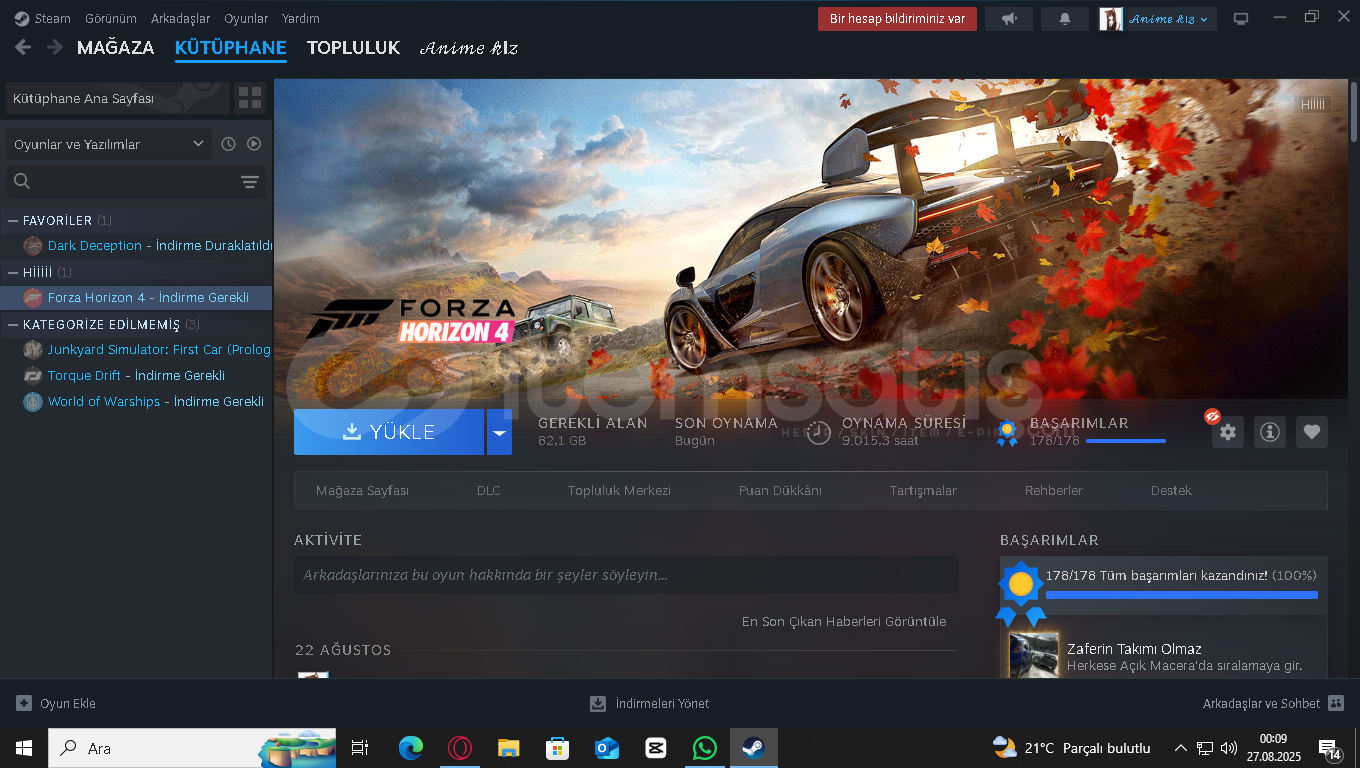Select Forza Horizon 4 in the list
This screenshot has height=768, width=1360.
point(136,298)
